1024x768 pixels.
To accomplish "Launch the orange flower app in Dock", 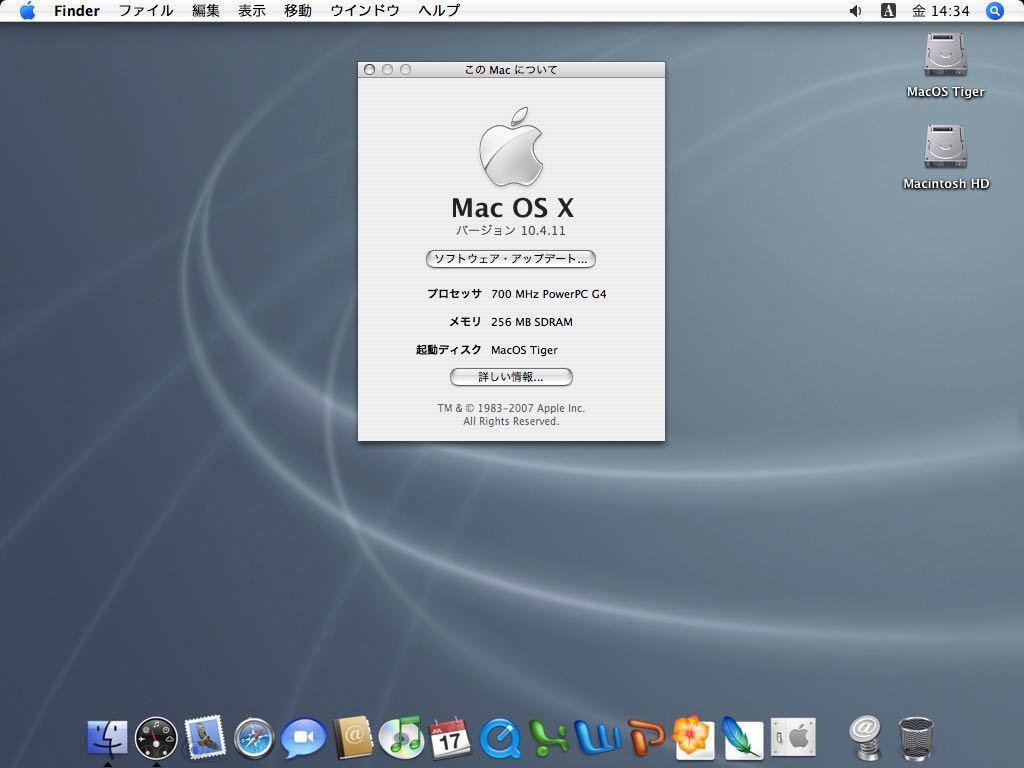I will [692, 737].
